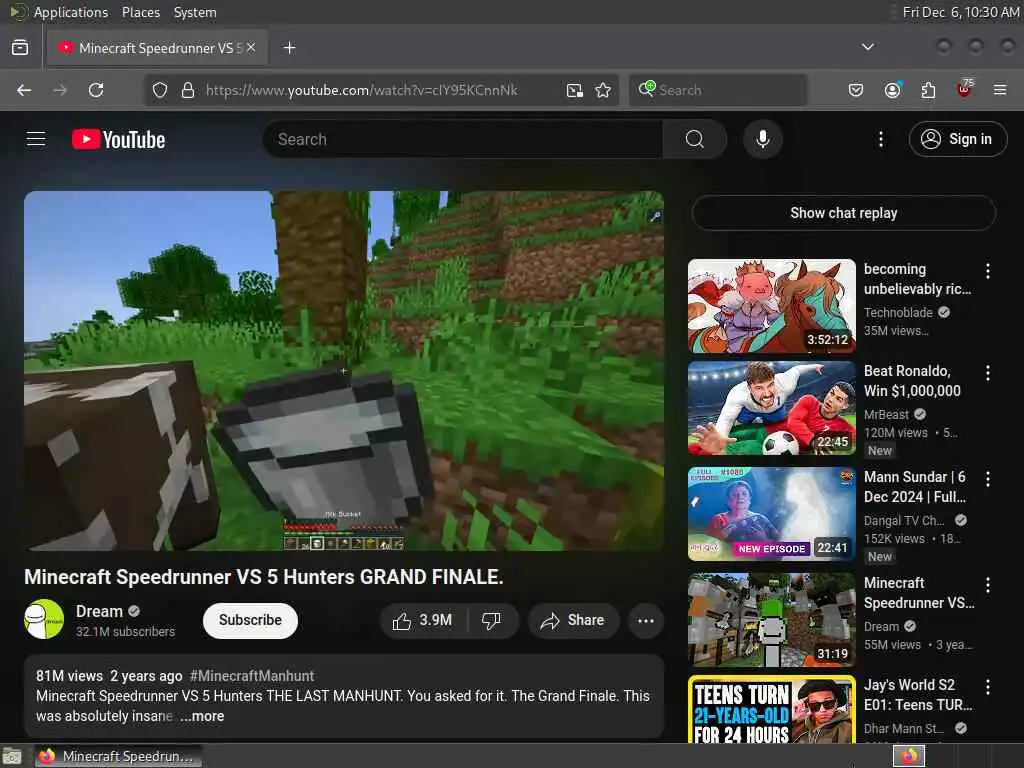Click Firefox tray icon in bottom panel

tap(909, 756)
